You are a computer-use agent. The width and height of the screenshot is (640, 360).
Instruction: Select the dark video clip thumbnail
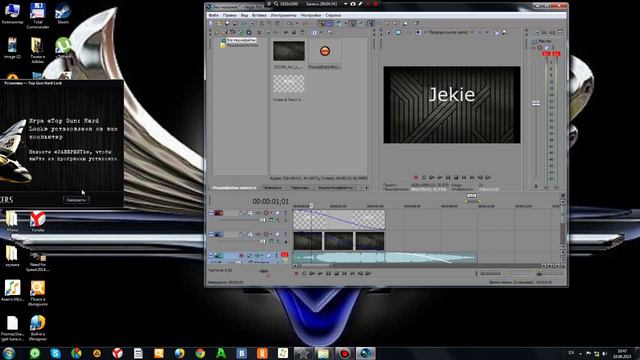click(x=289, y=51)
